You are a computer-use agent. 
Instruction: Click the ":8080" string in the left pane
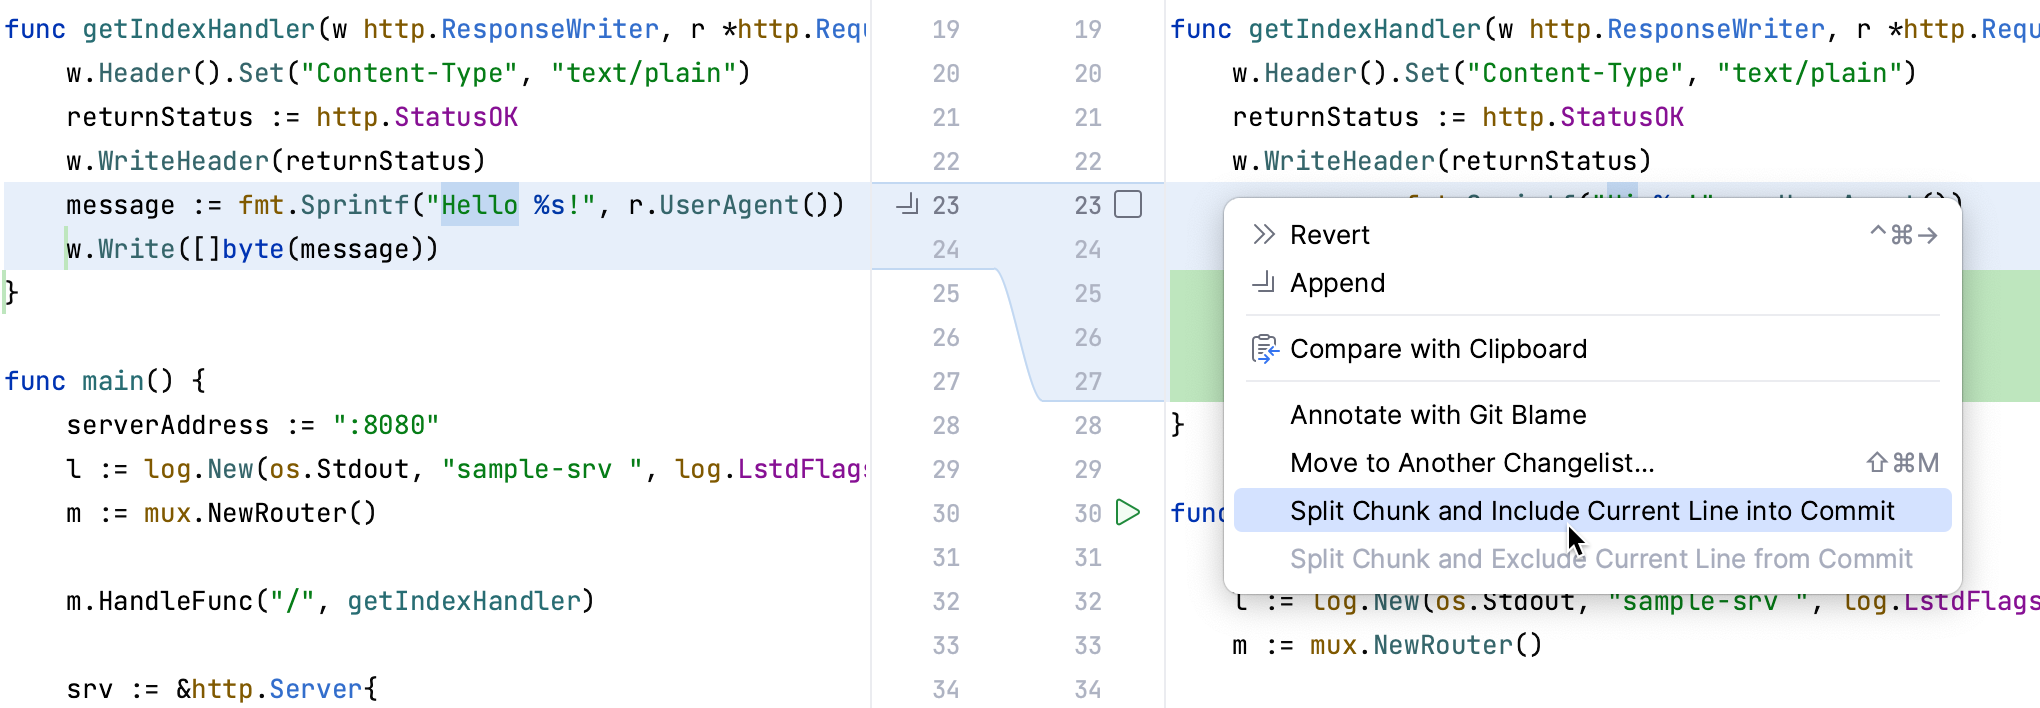[386, 425]
